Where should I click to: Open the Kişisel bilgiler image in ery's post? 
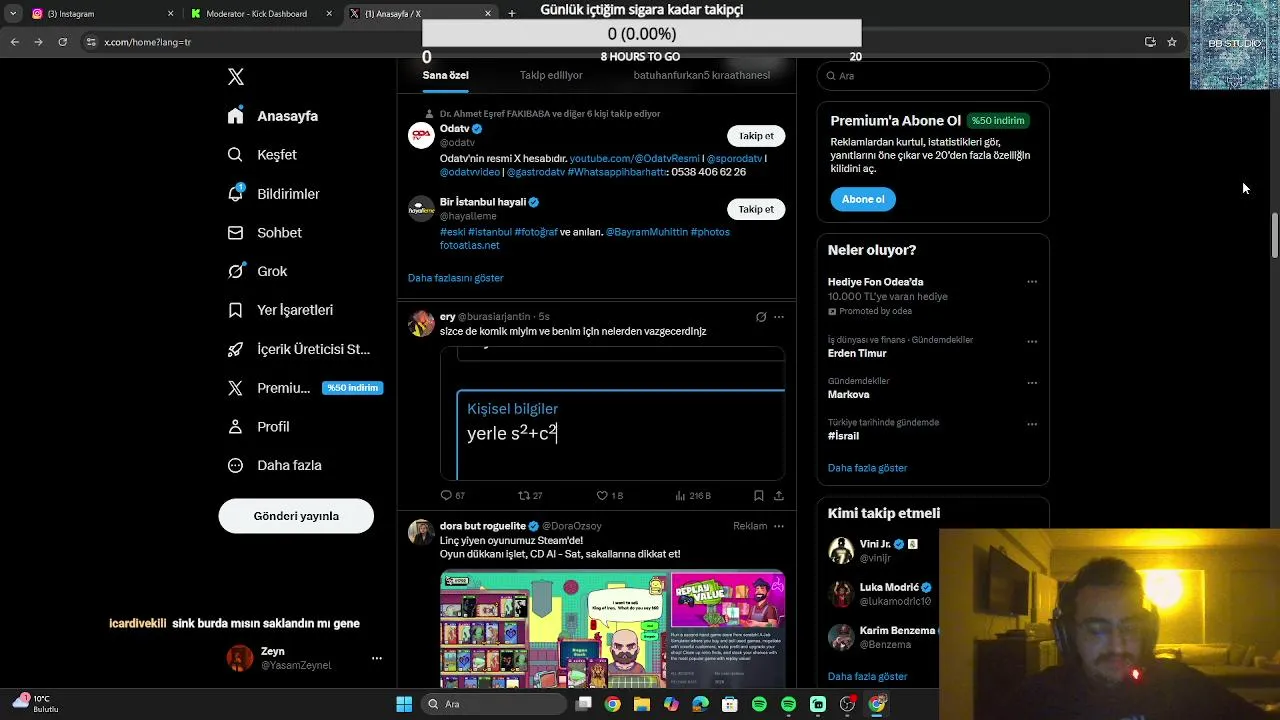pos(612,413)
